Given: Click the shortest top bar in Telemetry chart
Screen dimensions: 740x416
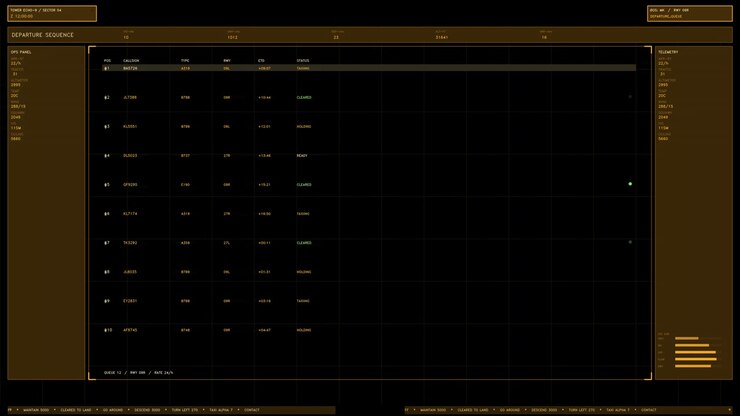Looking at the screenshot, I should (687, 338).
